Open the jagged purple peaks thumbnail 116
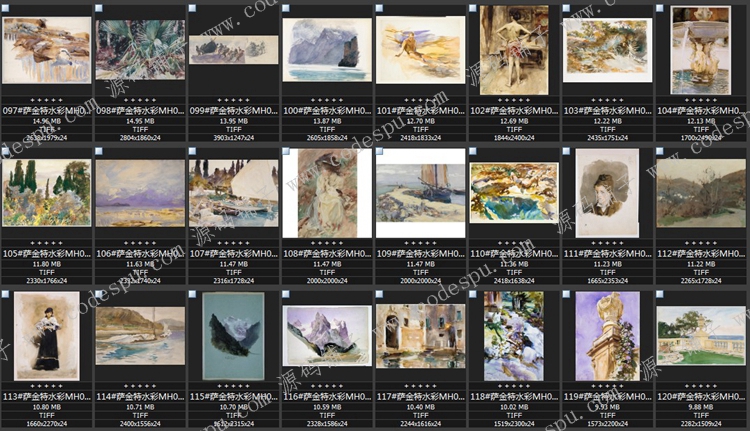 pos(327,336)
